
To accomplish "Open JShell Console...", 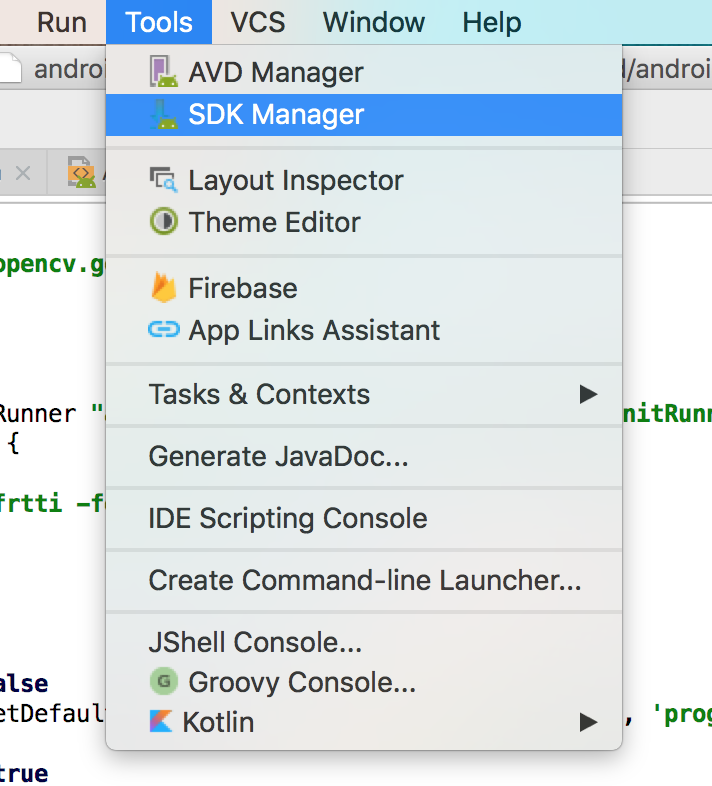I will pos(364,642).
